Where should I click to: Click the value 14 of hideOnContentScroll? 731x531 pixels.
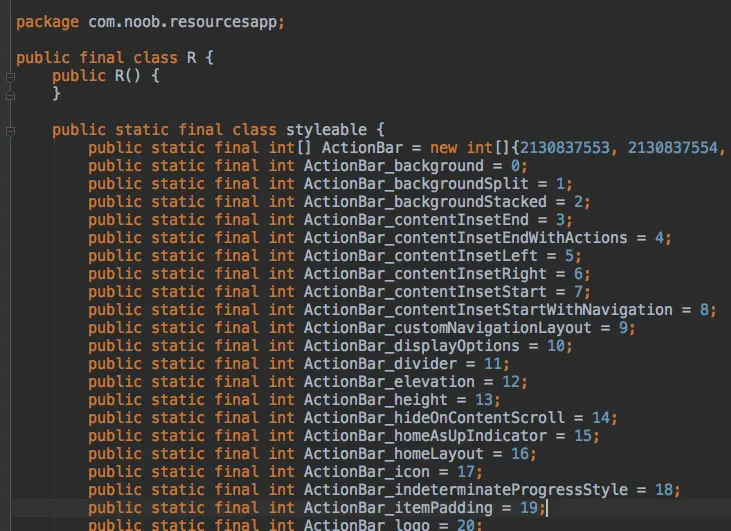pyautogui.click(x=601, y=418)
